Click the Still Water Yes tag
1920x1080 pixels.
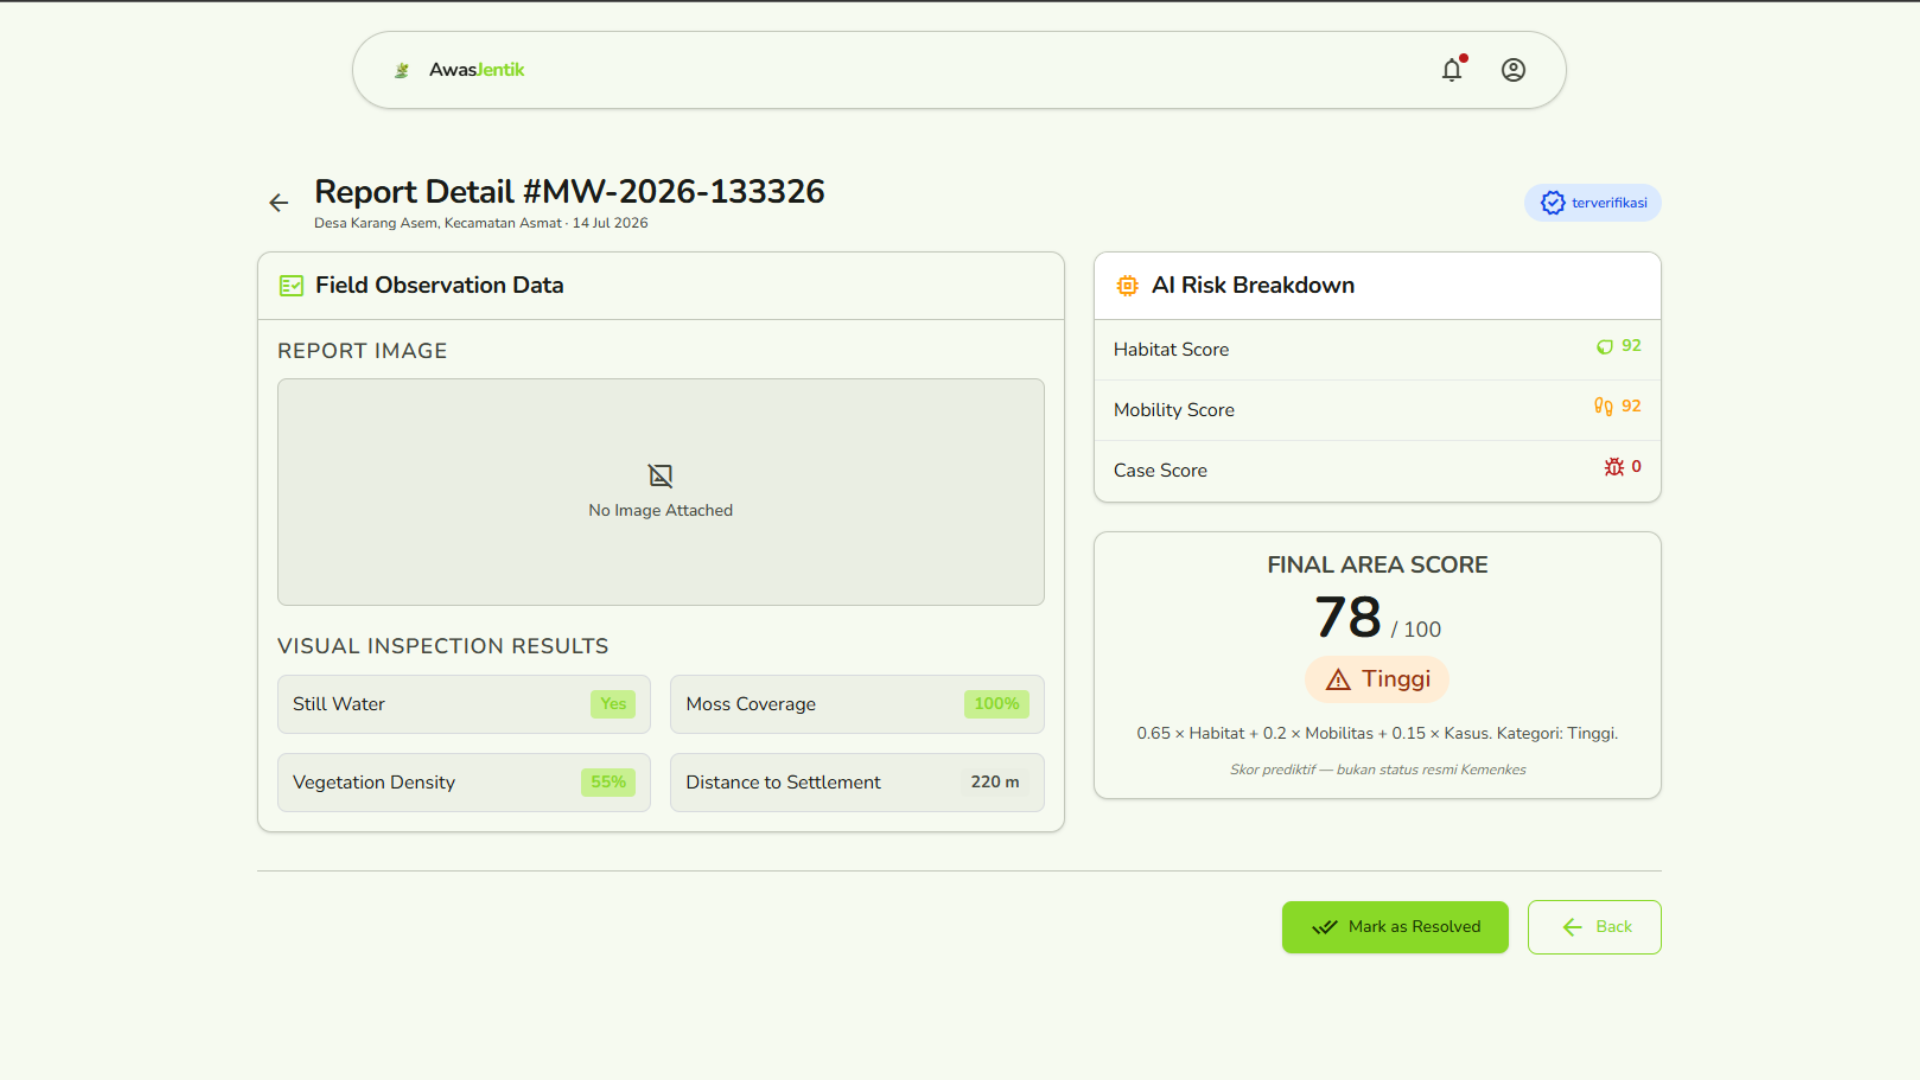click(613, 704)
